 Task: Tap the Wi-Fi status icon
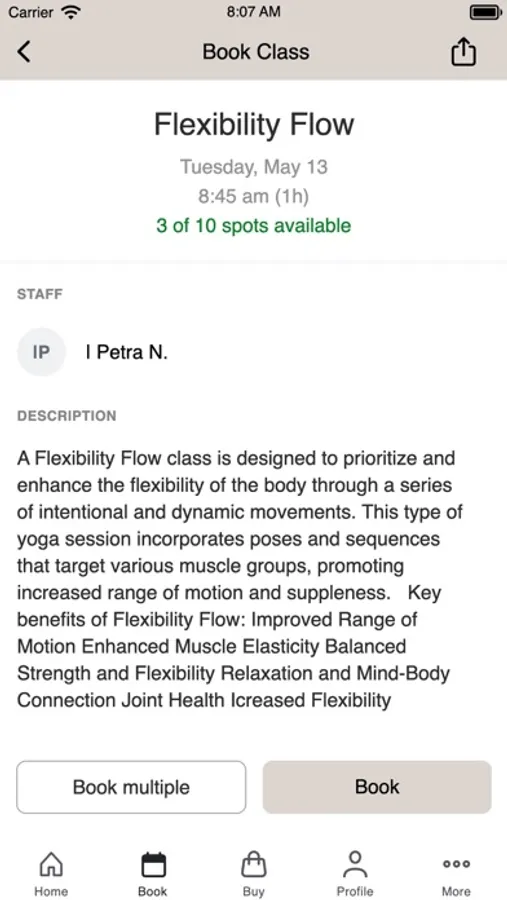tap(71, 12)
